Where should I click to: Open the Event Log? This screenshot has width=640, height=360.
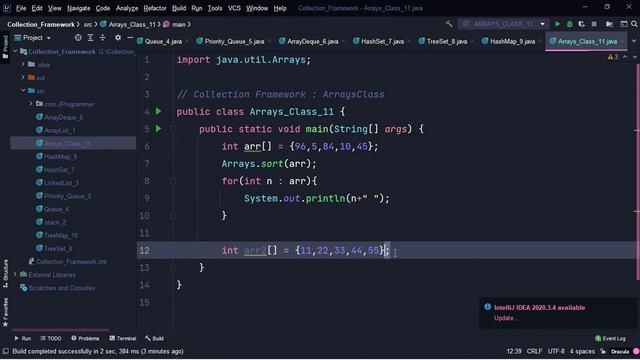610,338
